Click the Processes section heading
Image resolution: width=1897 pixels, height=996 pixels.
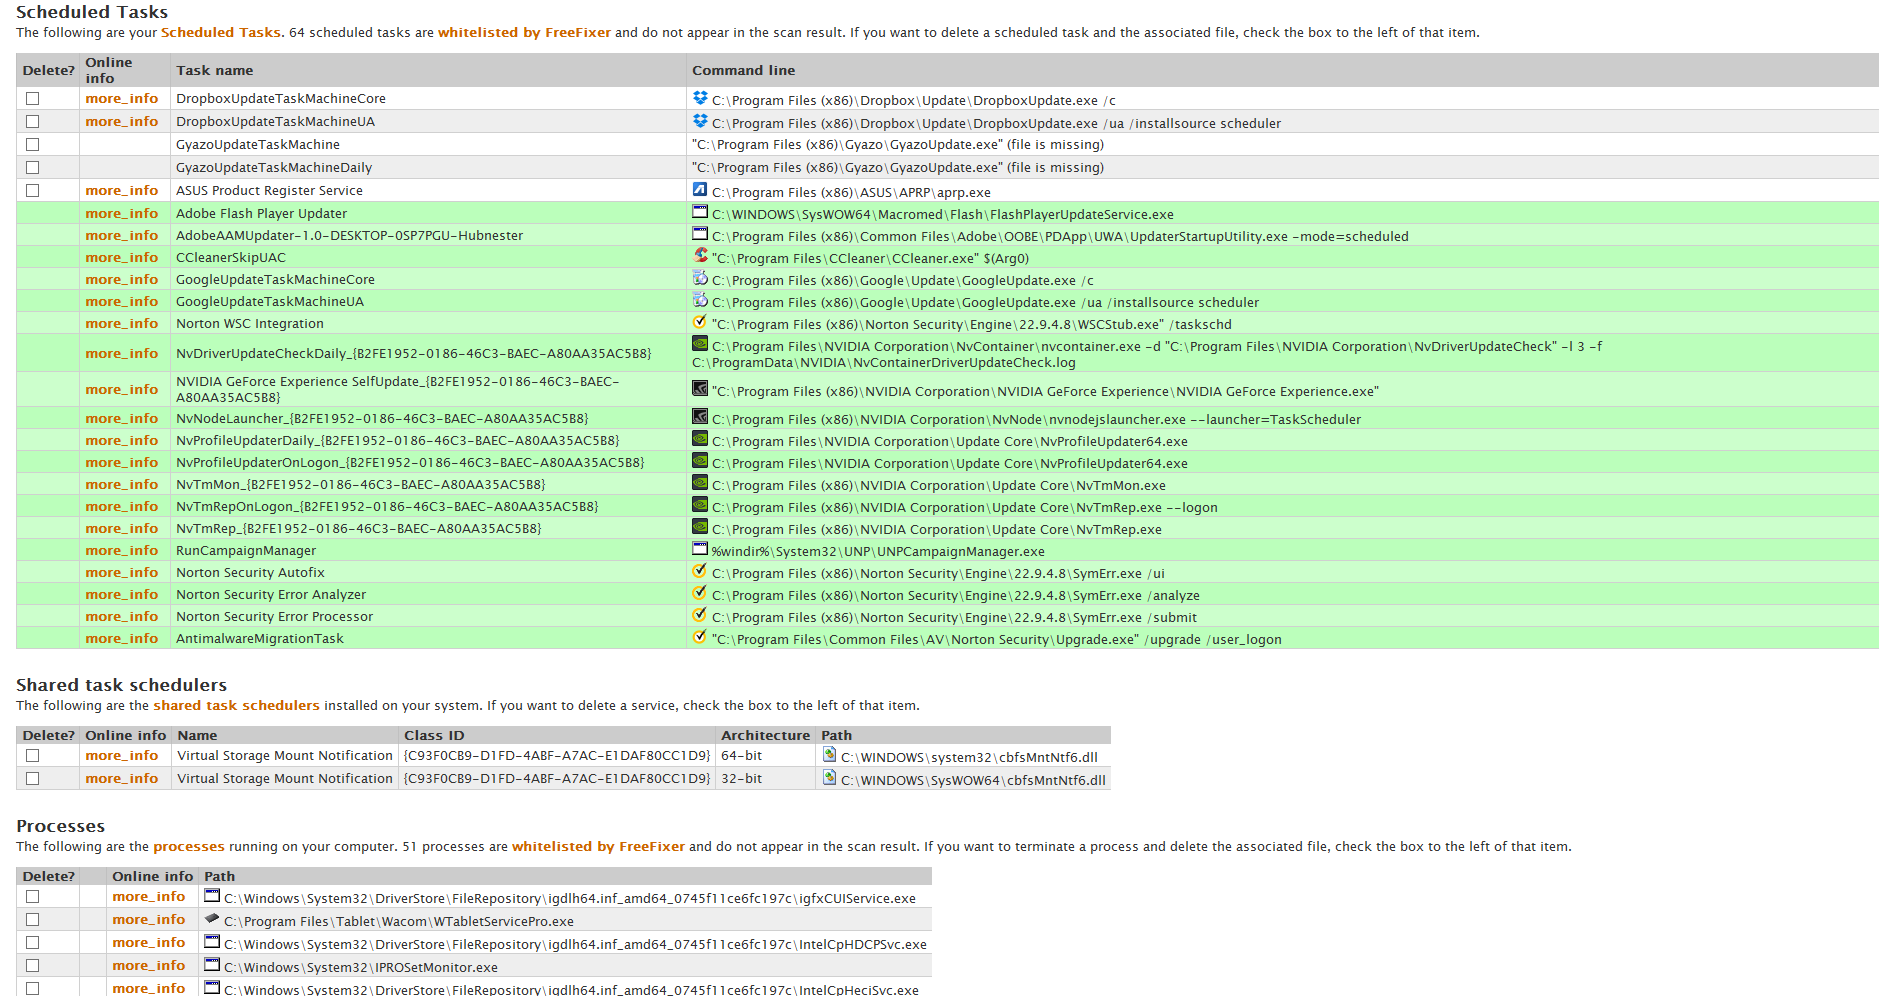point(60,826)
